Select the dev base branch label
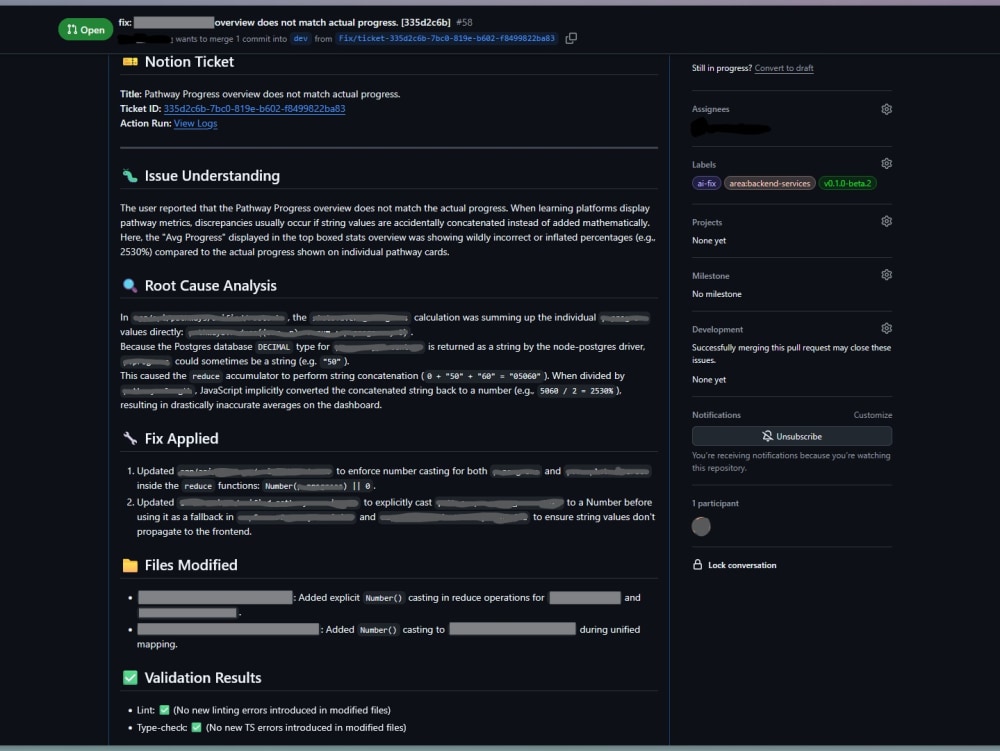Screen dimensions: 1000x751 pos(300,38)
